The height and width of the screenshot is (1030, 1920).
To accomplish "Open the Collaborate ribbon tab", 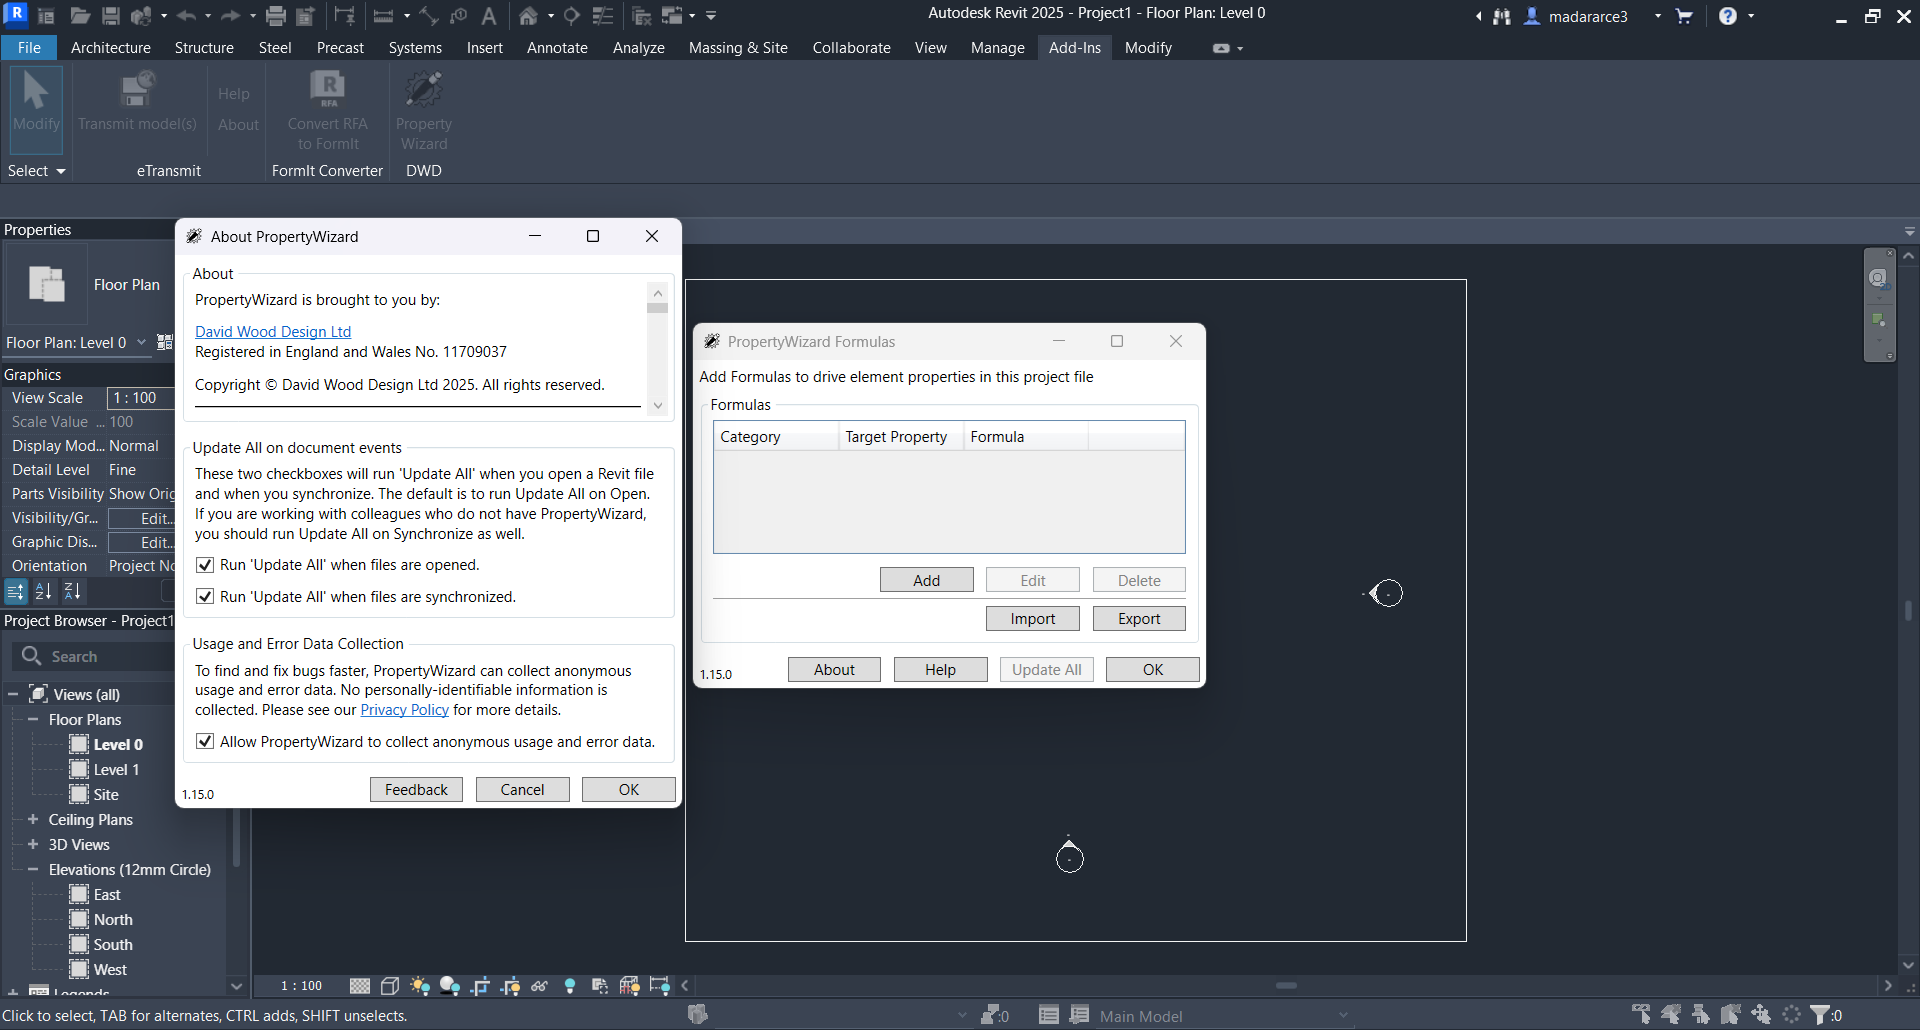I will 851,48.
